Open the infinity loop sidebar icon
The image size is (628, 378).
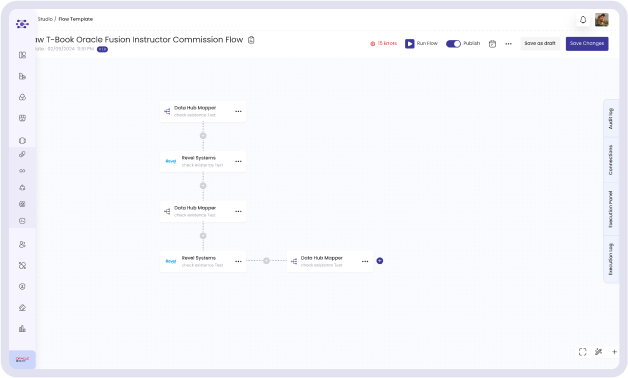22,171
